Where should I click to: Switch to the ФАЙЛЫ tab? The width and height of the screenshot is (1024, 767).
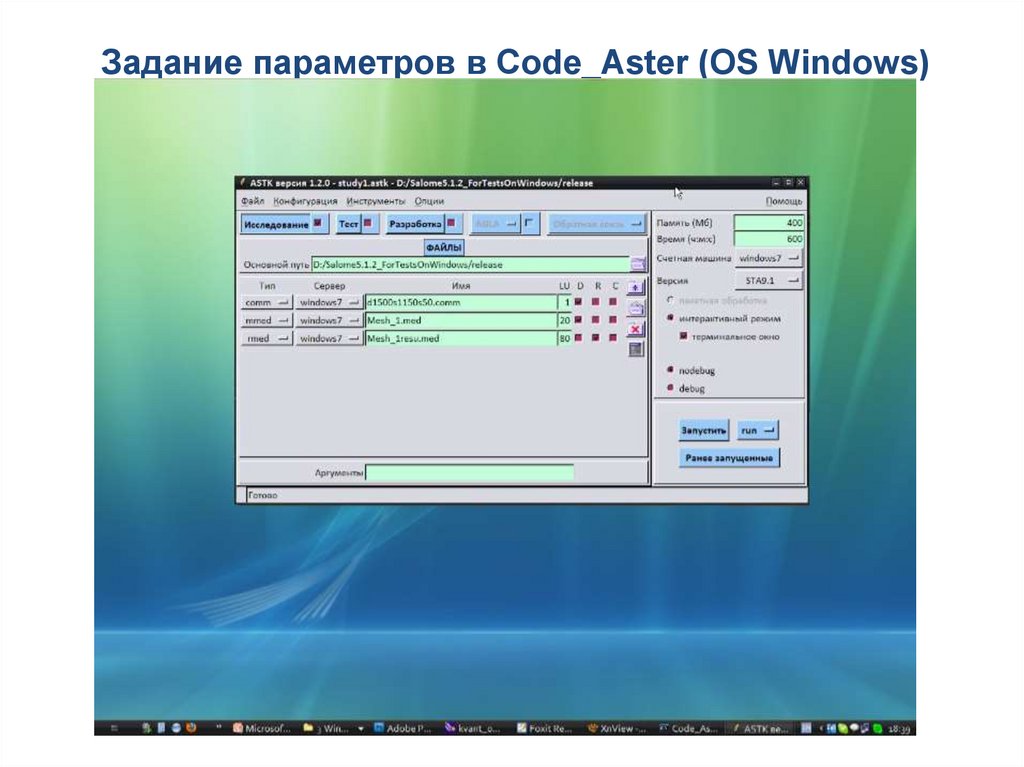click(444, 248)
